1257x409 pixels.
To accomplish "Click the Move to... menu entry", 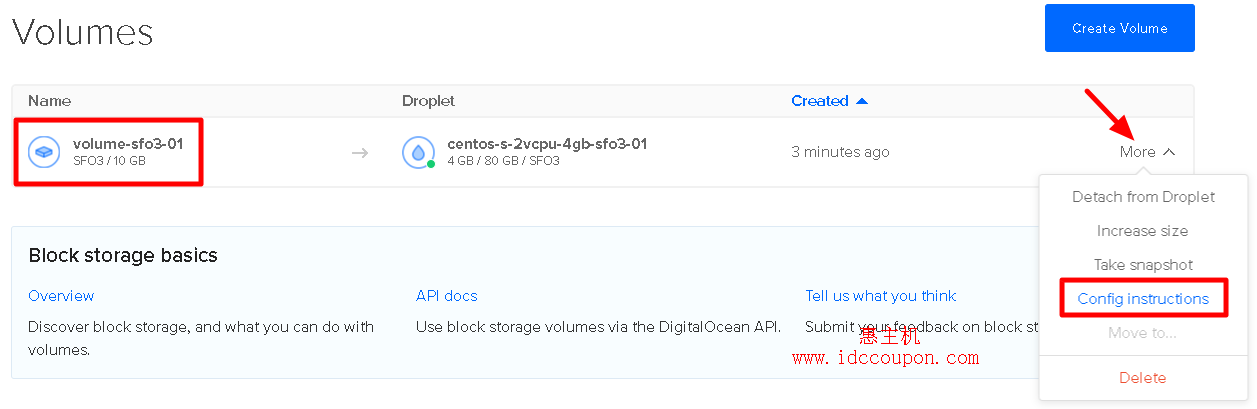I will pyautogui.click(x=1142, y=333).
